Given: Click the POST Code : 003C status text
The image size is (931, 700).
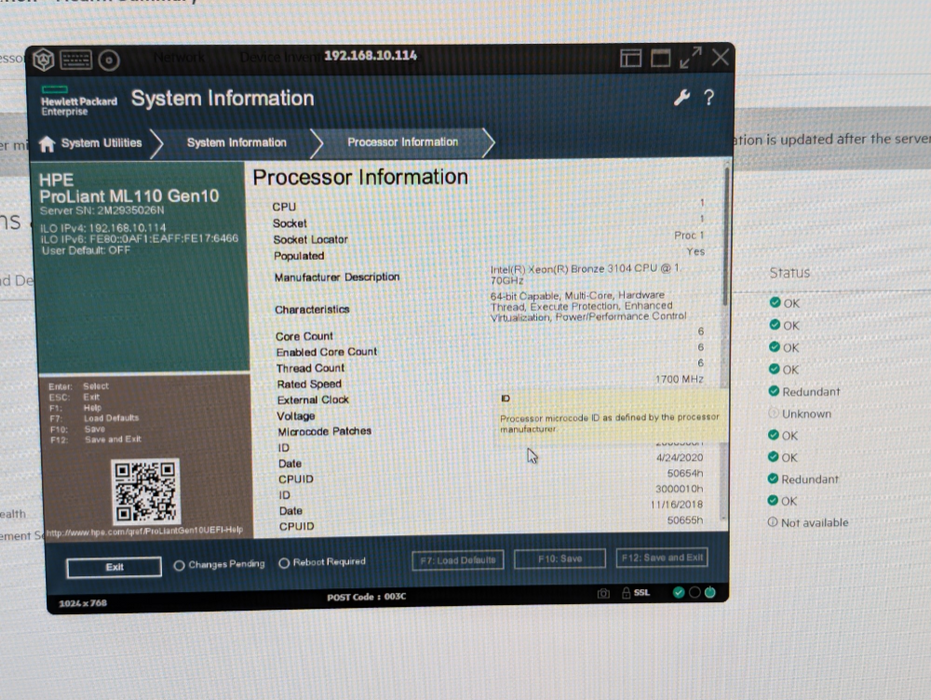Looking at the screenshot, I should pyautogui.click(x=366, y=597).
